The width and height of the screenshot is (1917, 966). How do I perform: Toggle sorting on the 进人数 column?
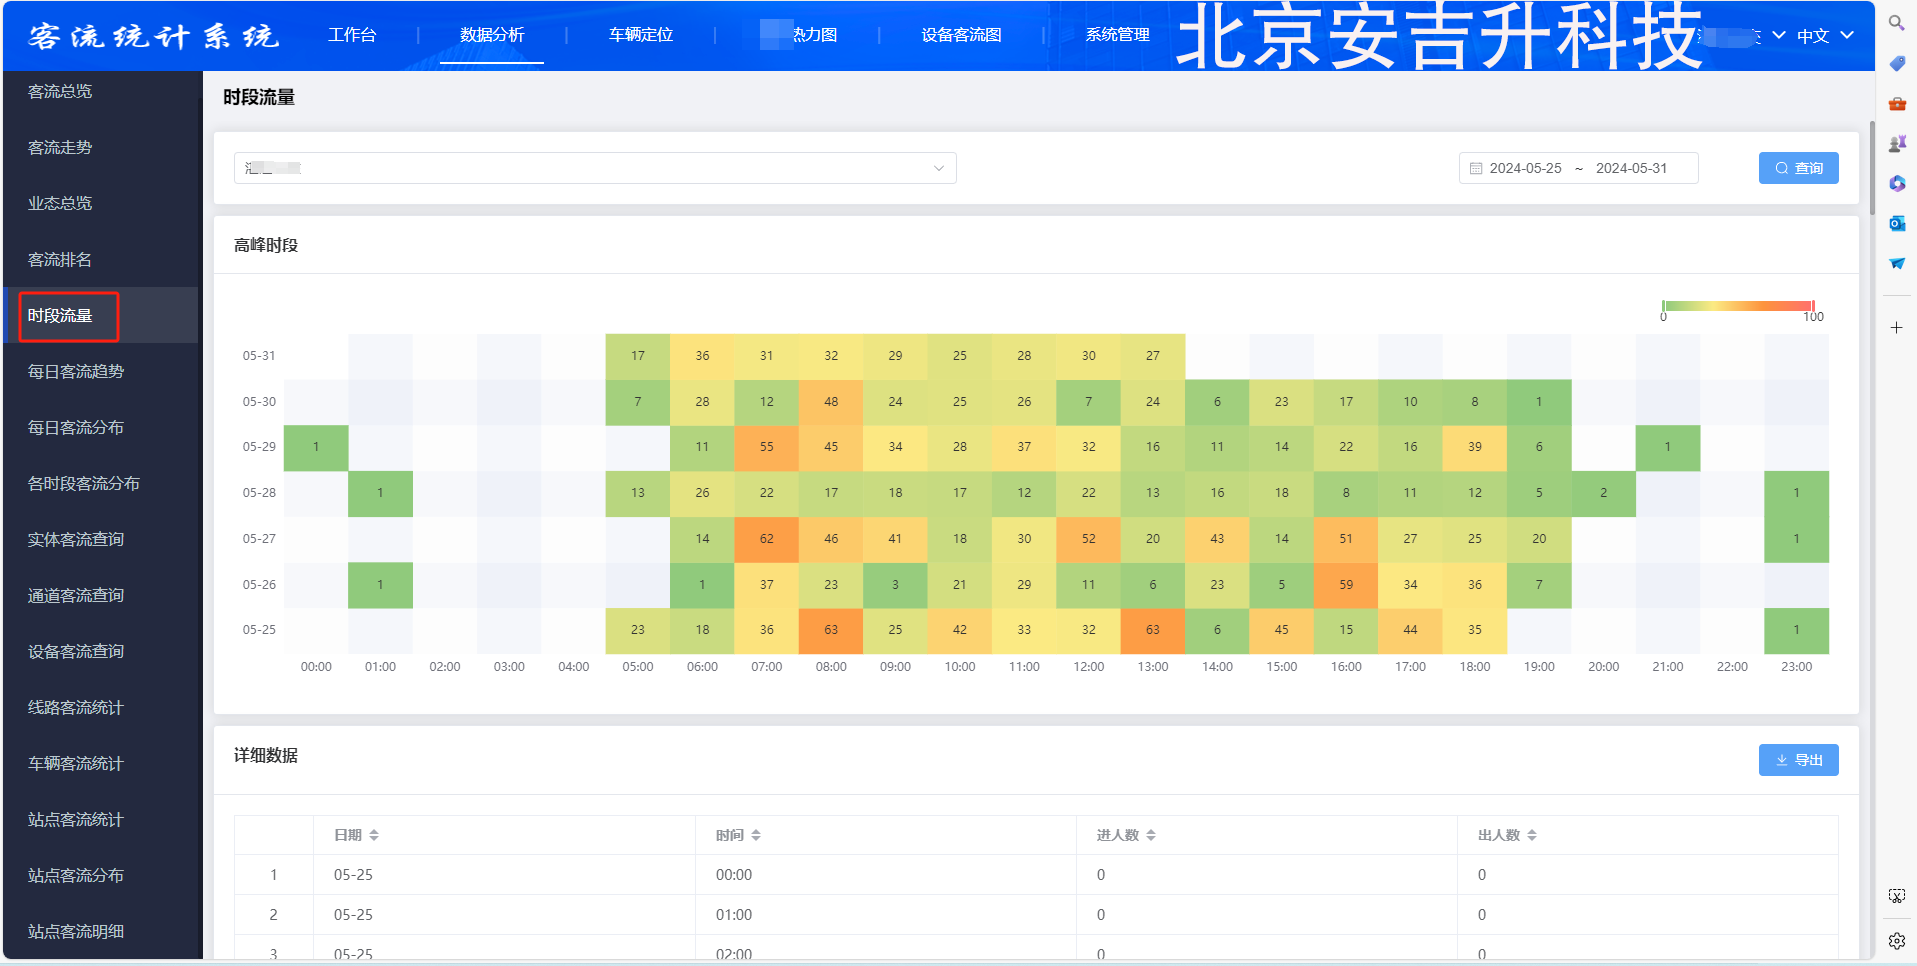click(x=1152, y=834)
